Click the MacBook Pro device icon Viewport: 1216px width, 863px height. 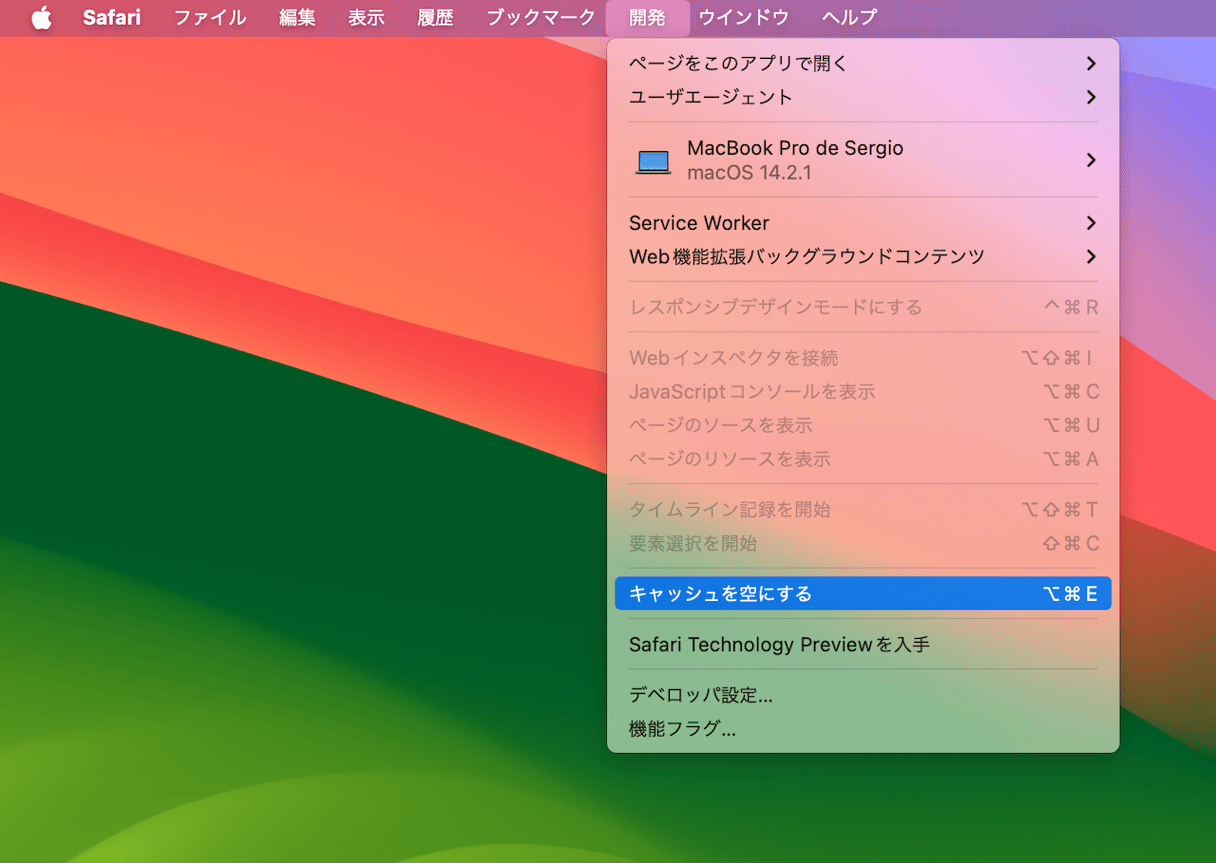click(653, 161)
